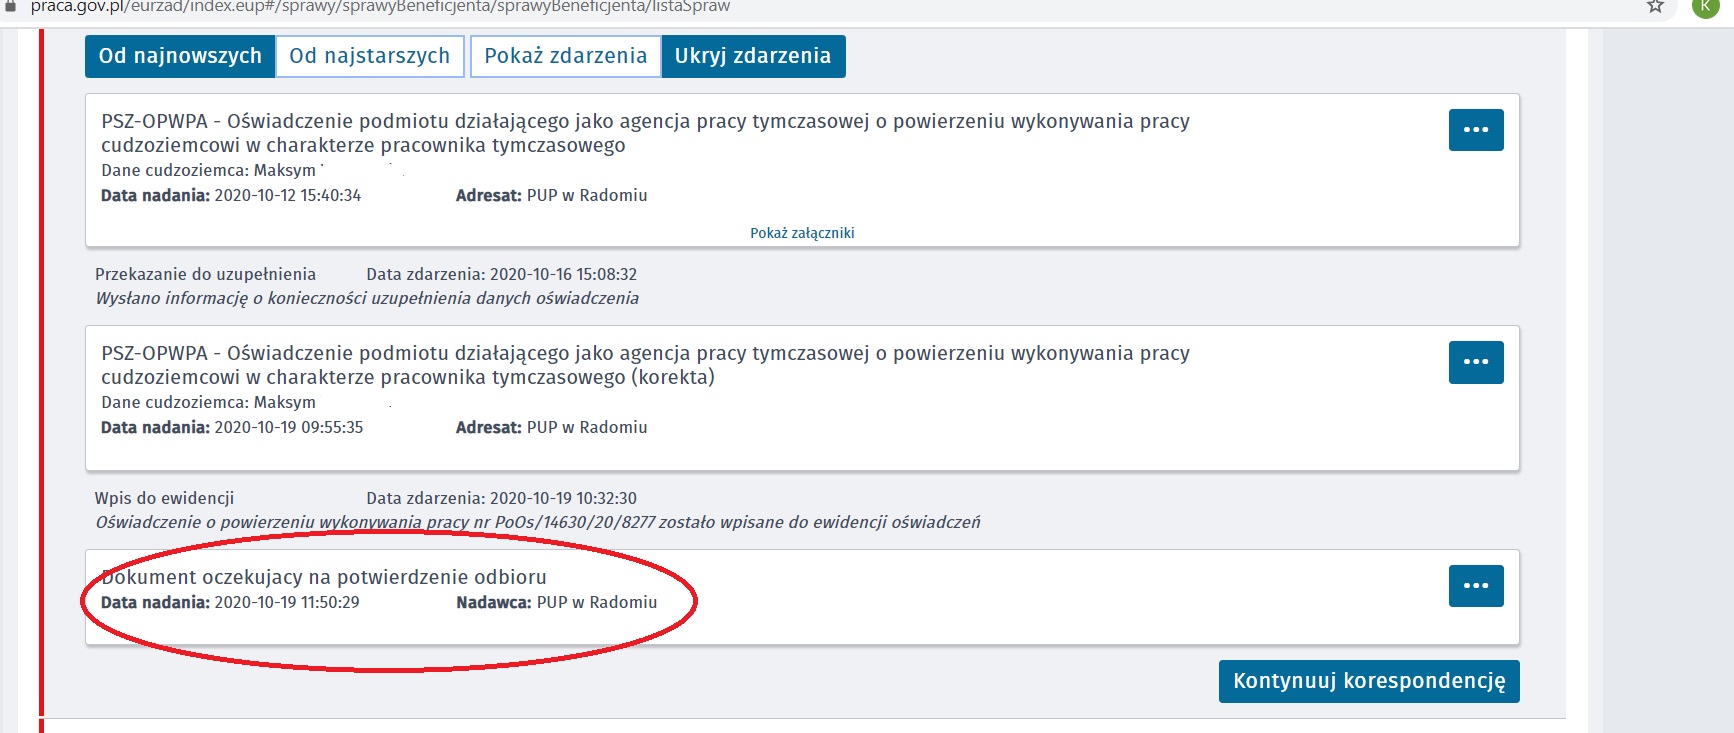Open three-dot menu for document awaiting confirmation
The image size is (1734, 733).
(1475, 586)
